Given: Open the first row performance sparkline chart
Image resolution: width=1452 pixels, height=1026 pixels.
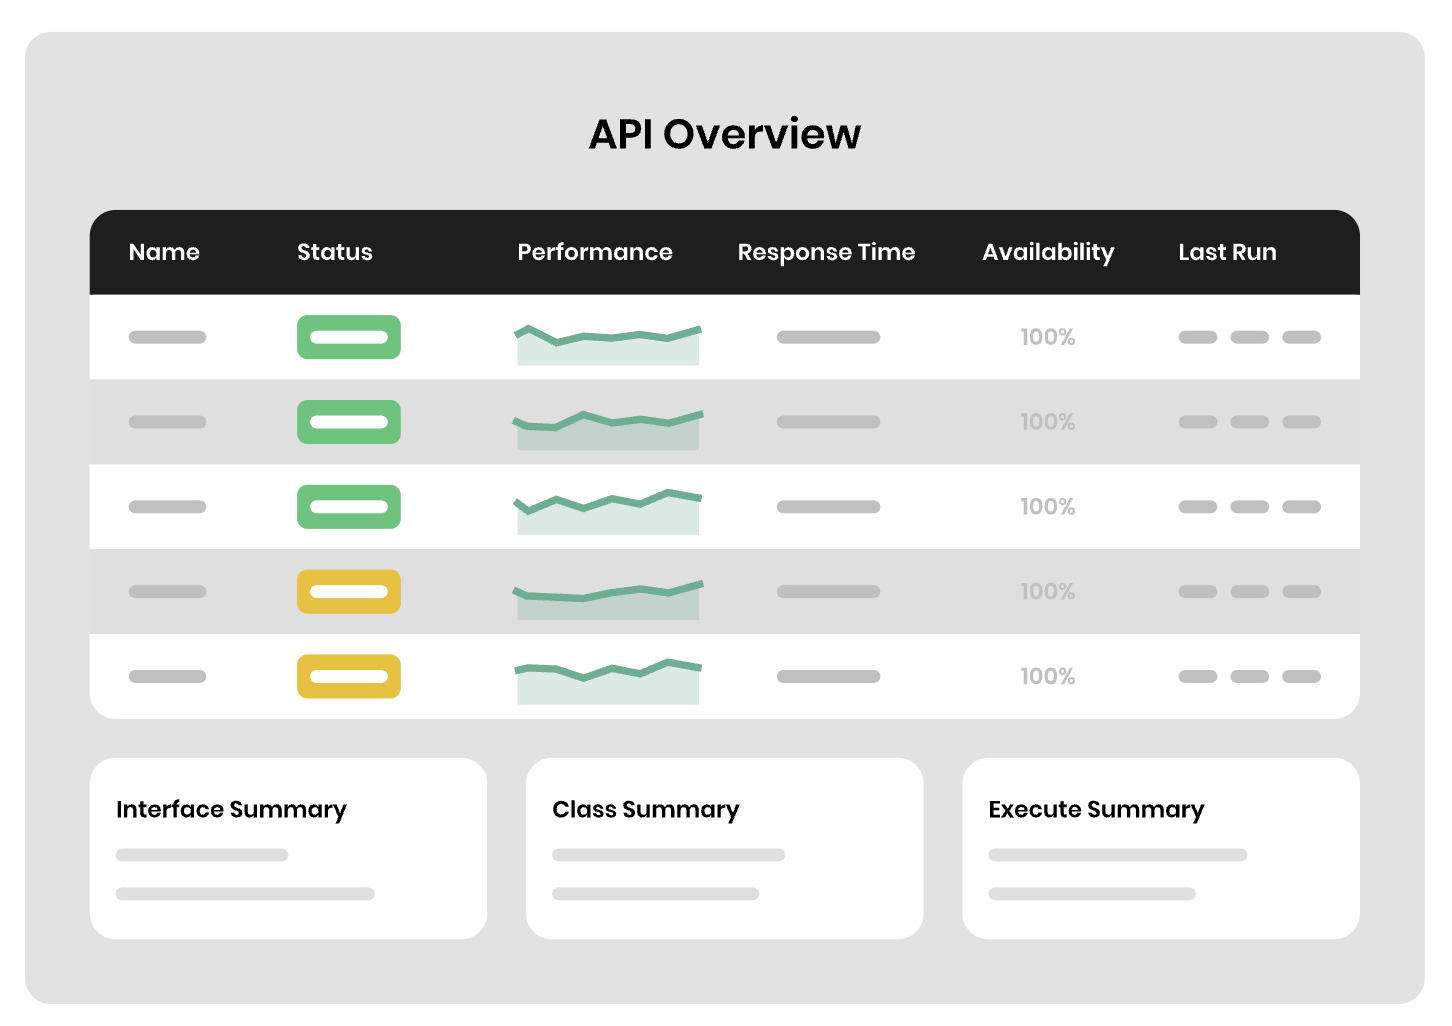Looking at the screenshot, I should point(607,344).
